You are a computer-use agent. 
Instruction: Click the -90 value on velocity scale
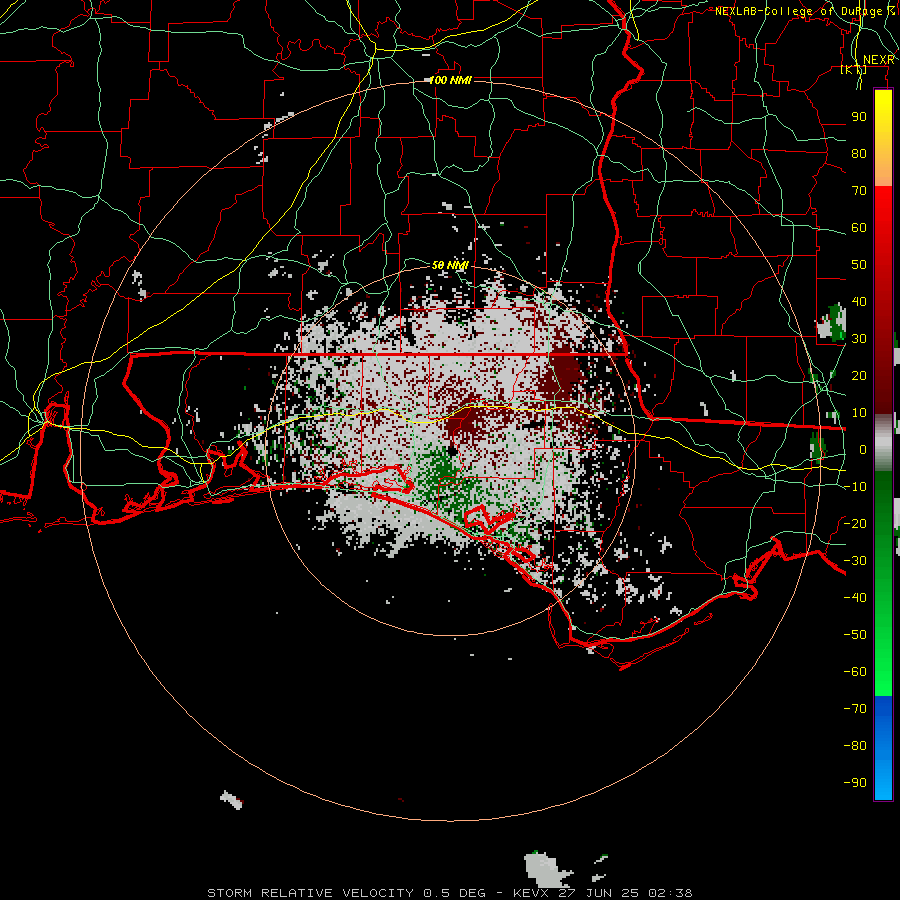coord(855,782)
